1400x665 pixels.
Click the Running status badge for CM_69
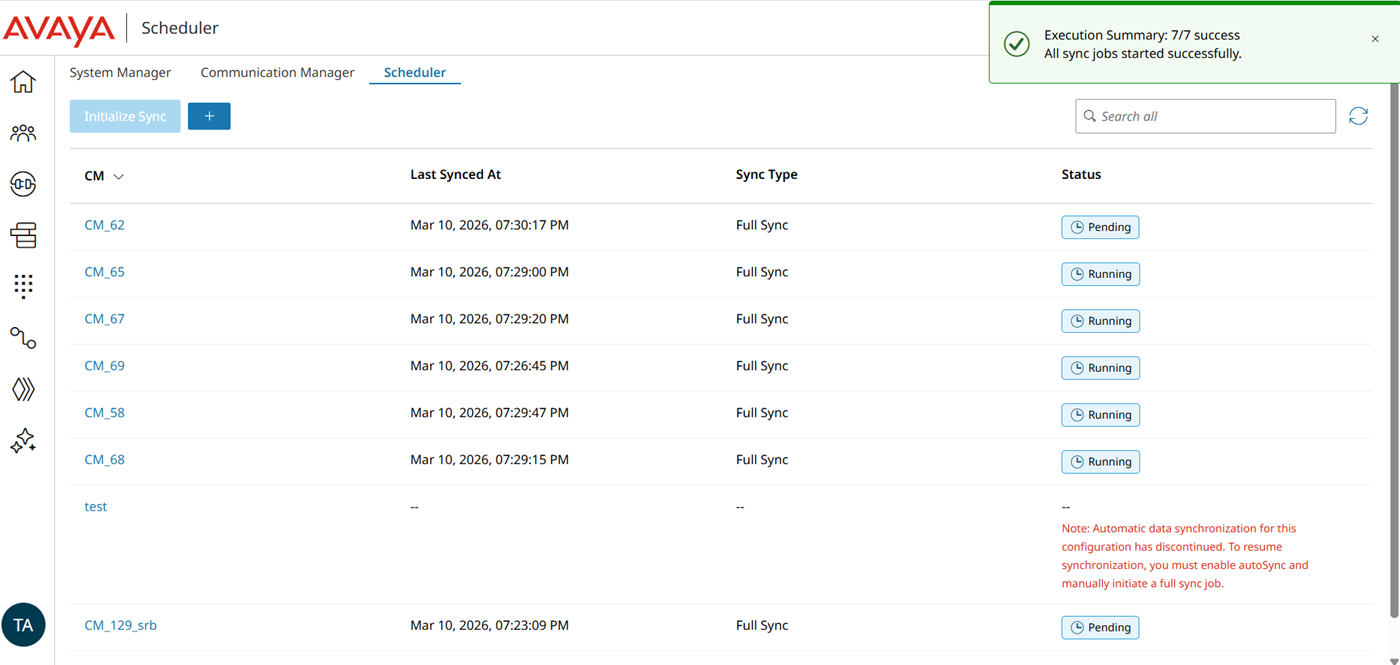click(1100, 368)
